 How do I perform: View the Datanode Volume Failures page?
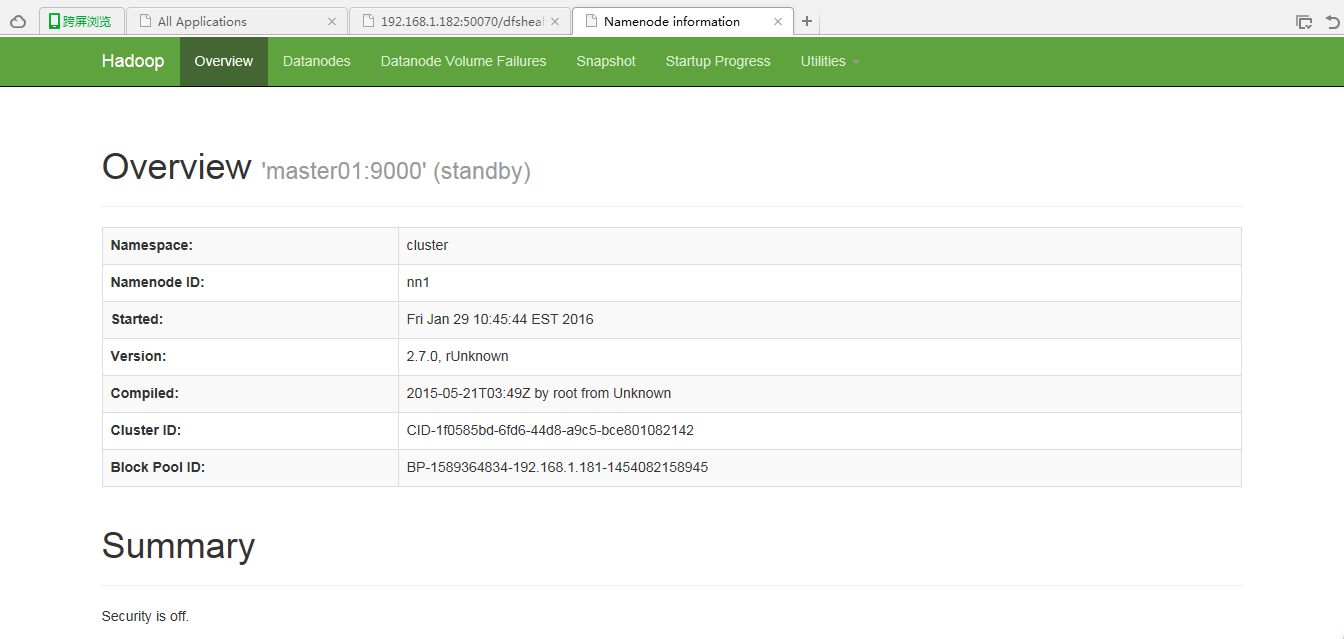pyautogui.click(x=463, y=61)
